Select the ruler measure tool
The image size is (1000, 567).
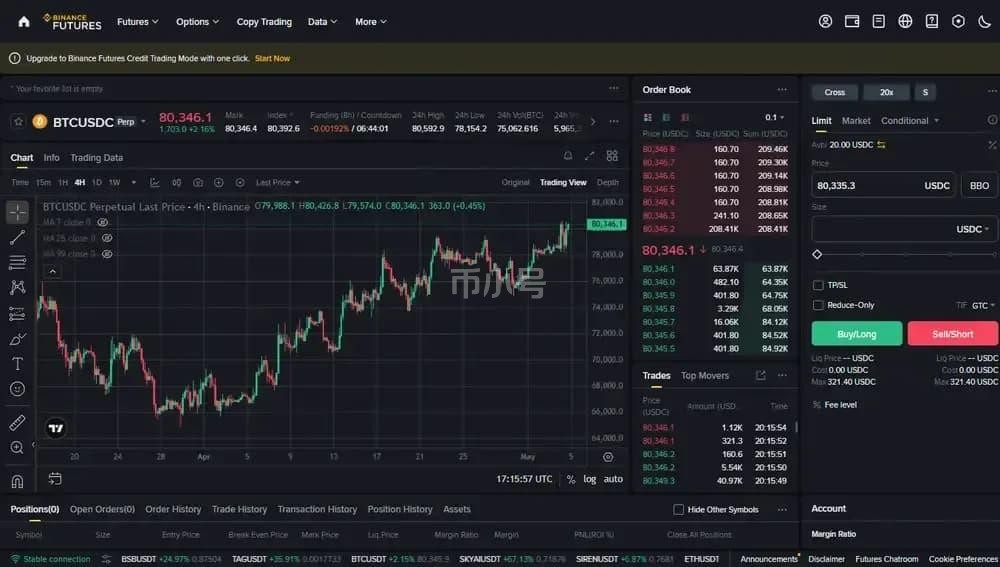(x=17, y=422)
